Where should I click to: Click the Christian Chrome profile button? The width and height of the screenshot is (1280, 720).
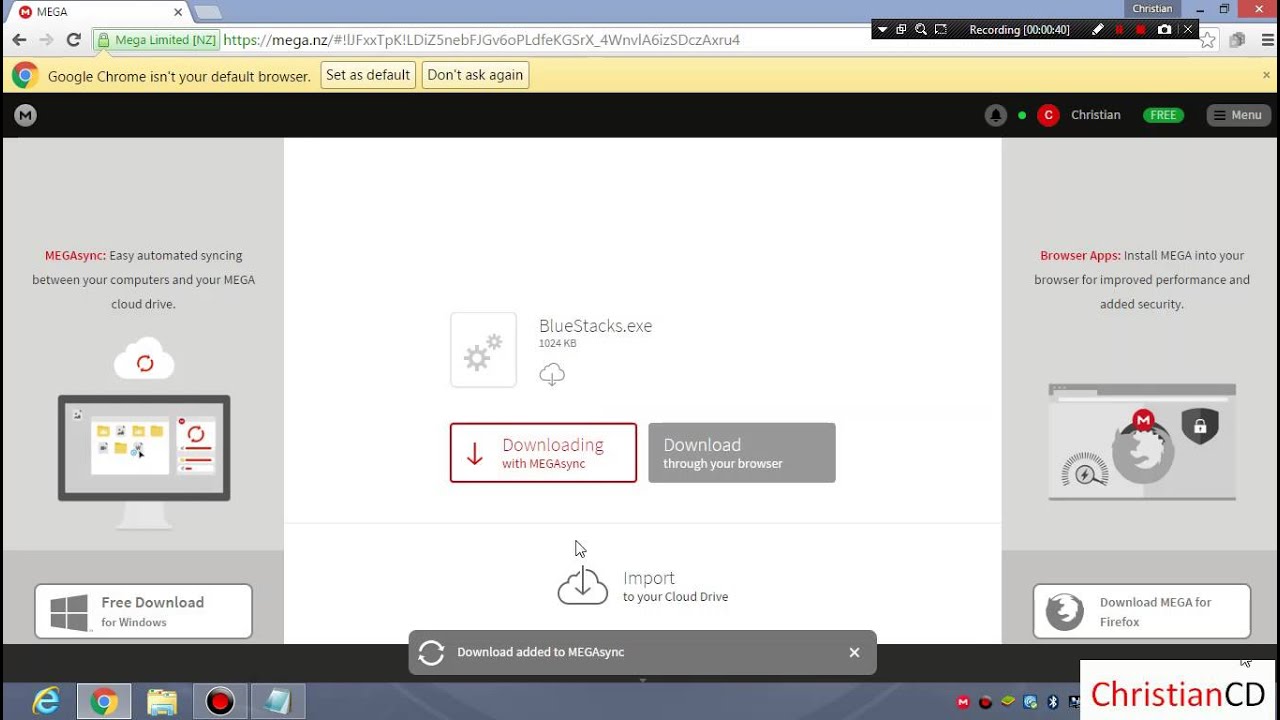tap(1152, 9)
